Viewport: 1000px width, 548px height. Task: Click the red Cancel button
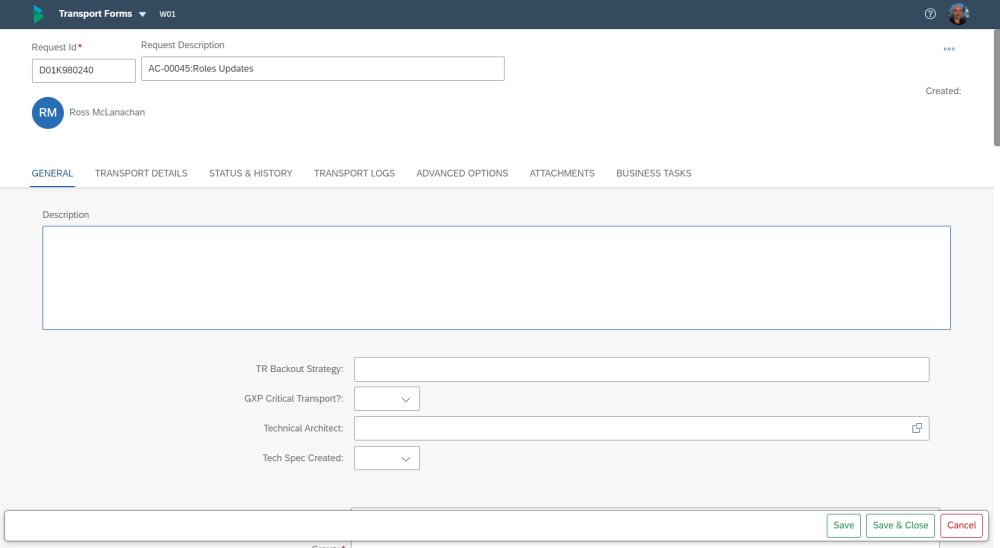[x=961, y=526]
